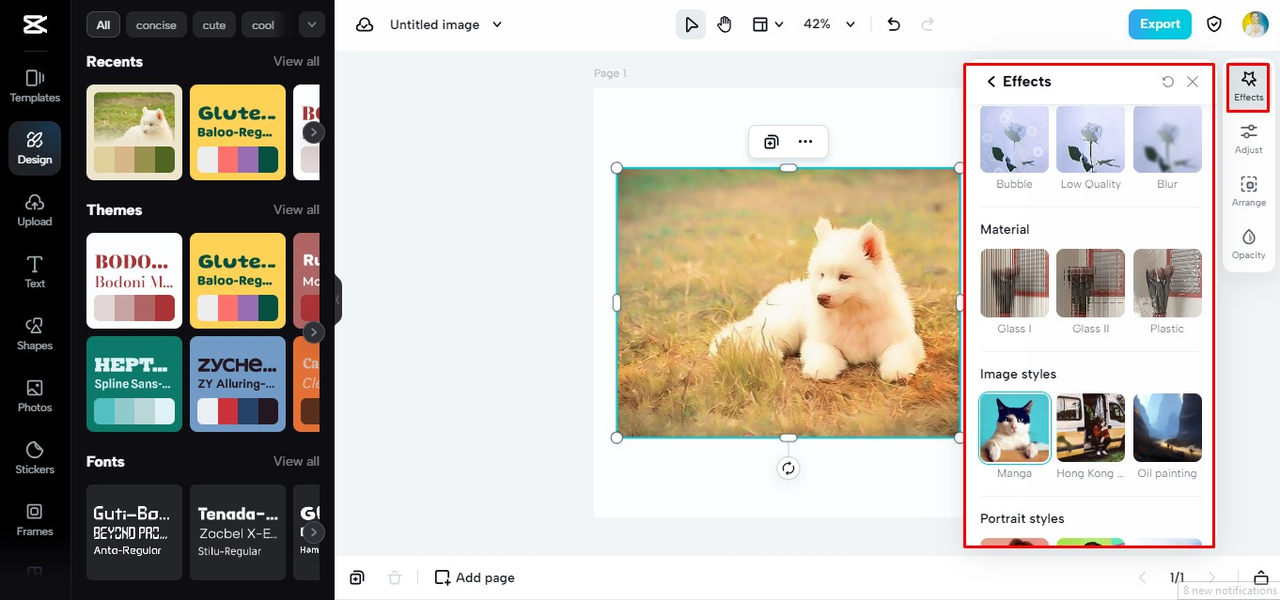Open the Design sidebar panel

click(35, 148)
